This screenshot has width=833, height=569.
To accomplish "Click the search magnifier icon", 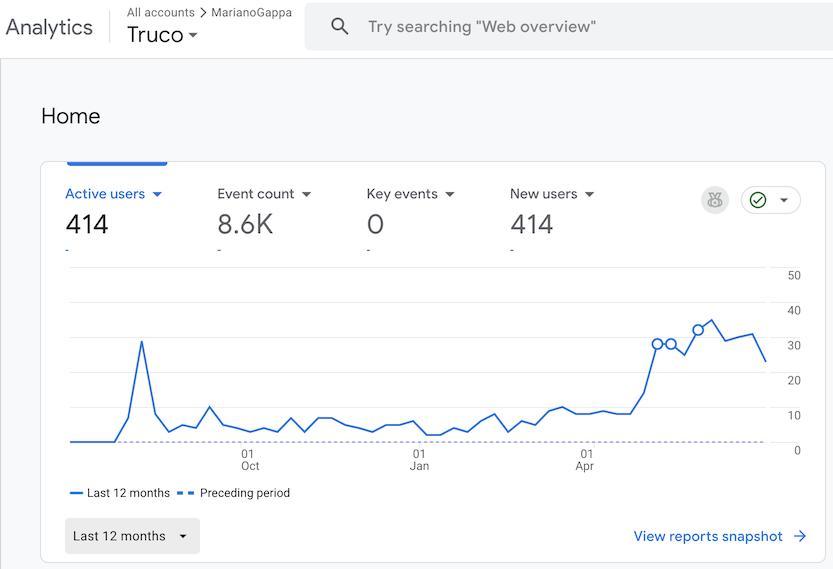I will click(x=339, y=26).
